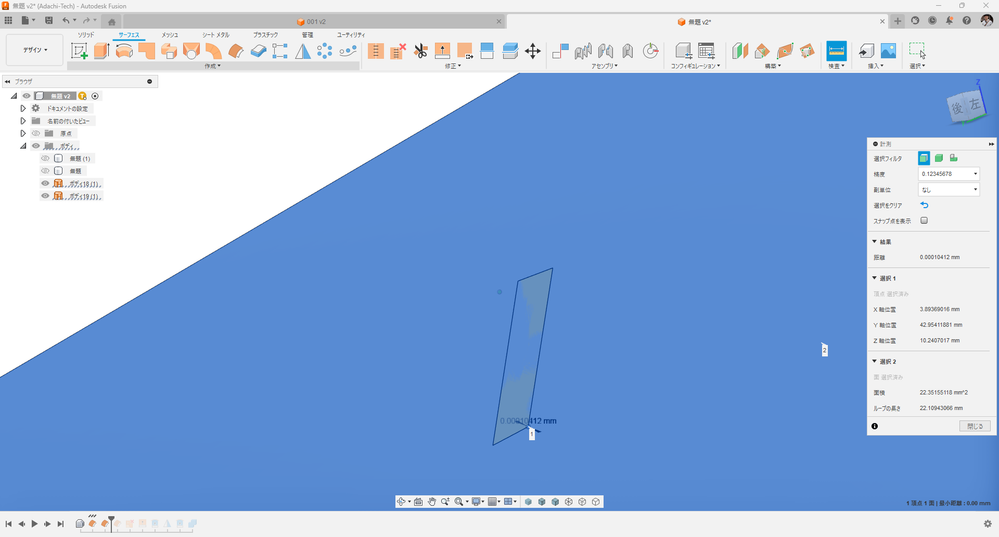
Task: Click the window selection tool icon
Action: [x=917, y=51]
